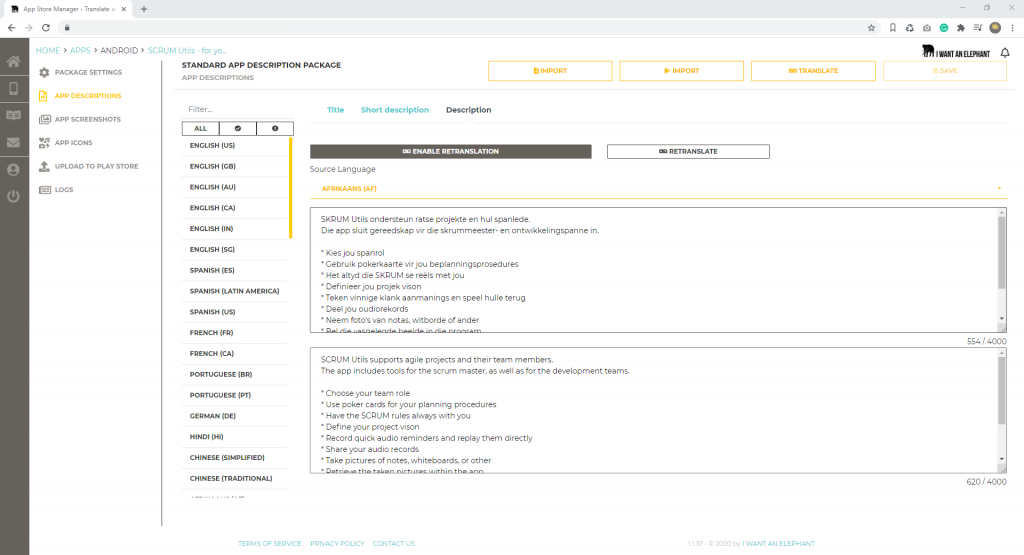
Task: Select Spanish (ES) language
Action: pyautogui.click(x=234, y=271)
